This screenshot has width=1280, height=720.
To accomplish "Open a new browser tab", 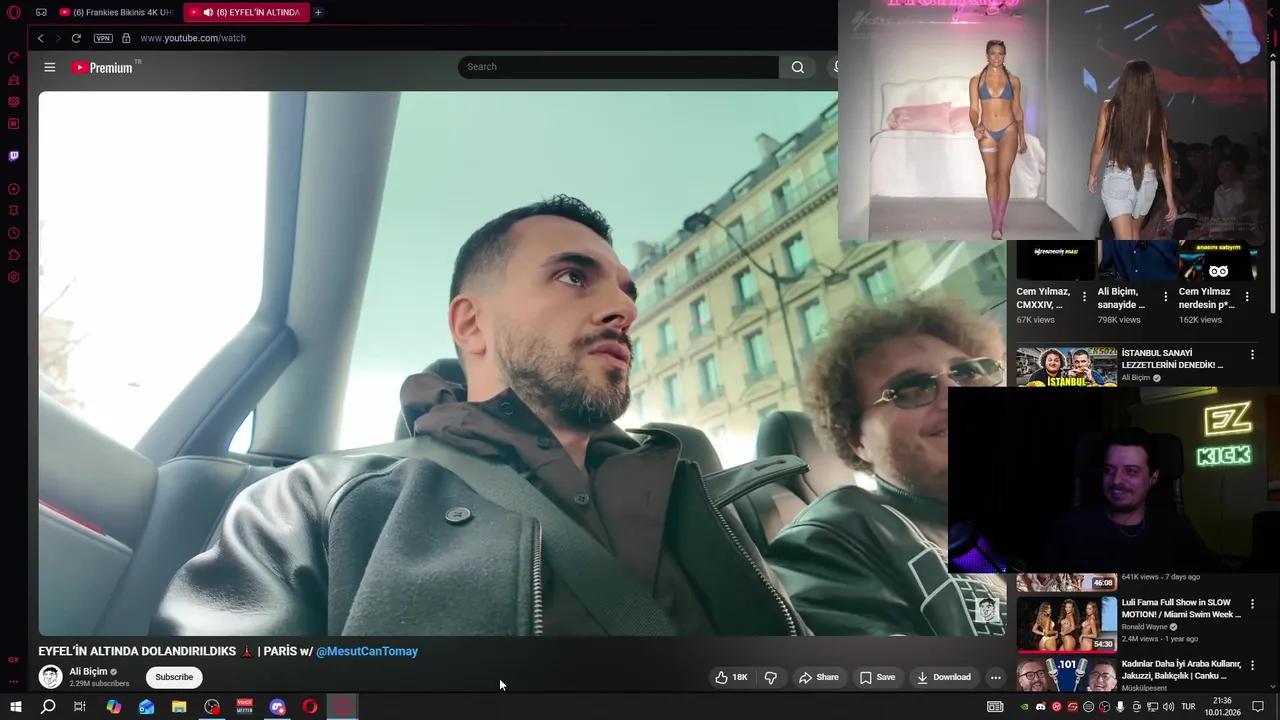I will coord(318,12).
